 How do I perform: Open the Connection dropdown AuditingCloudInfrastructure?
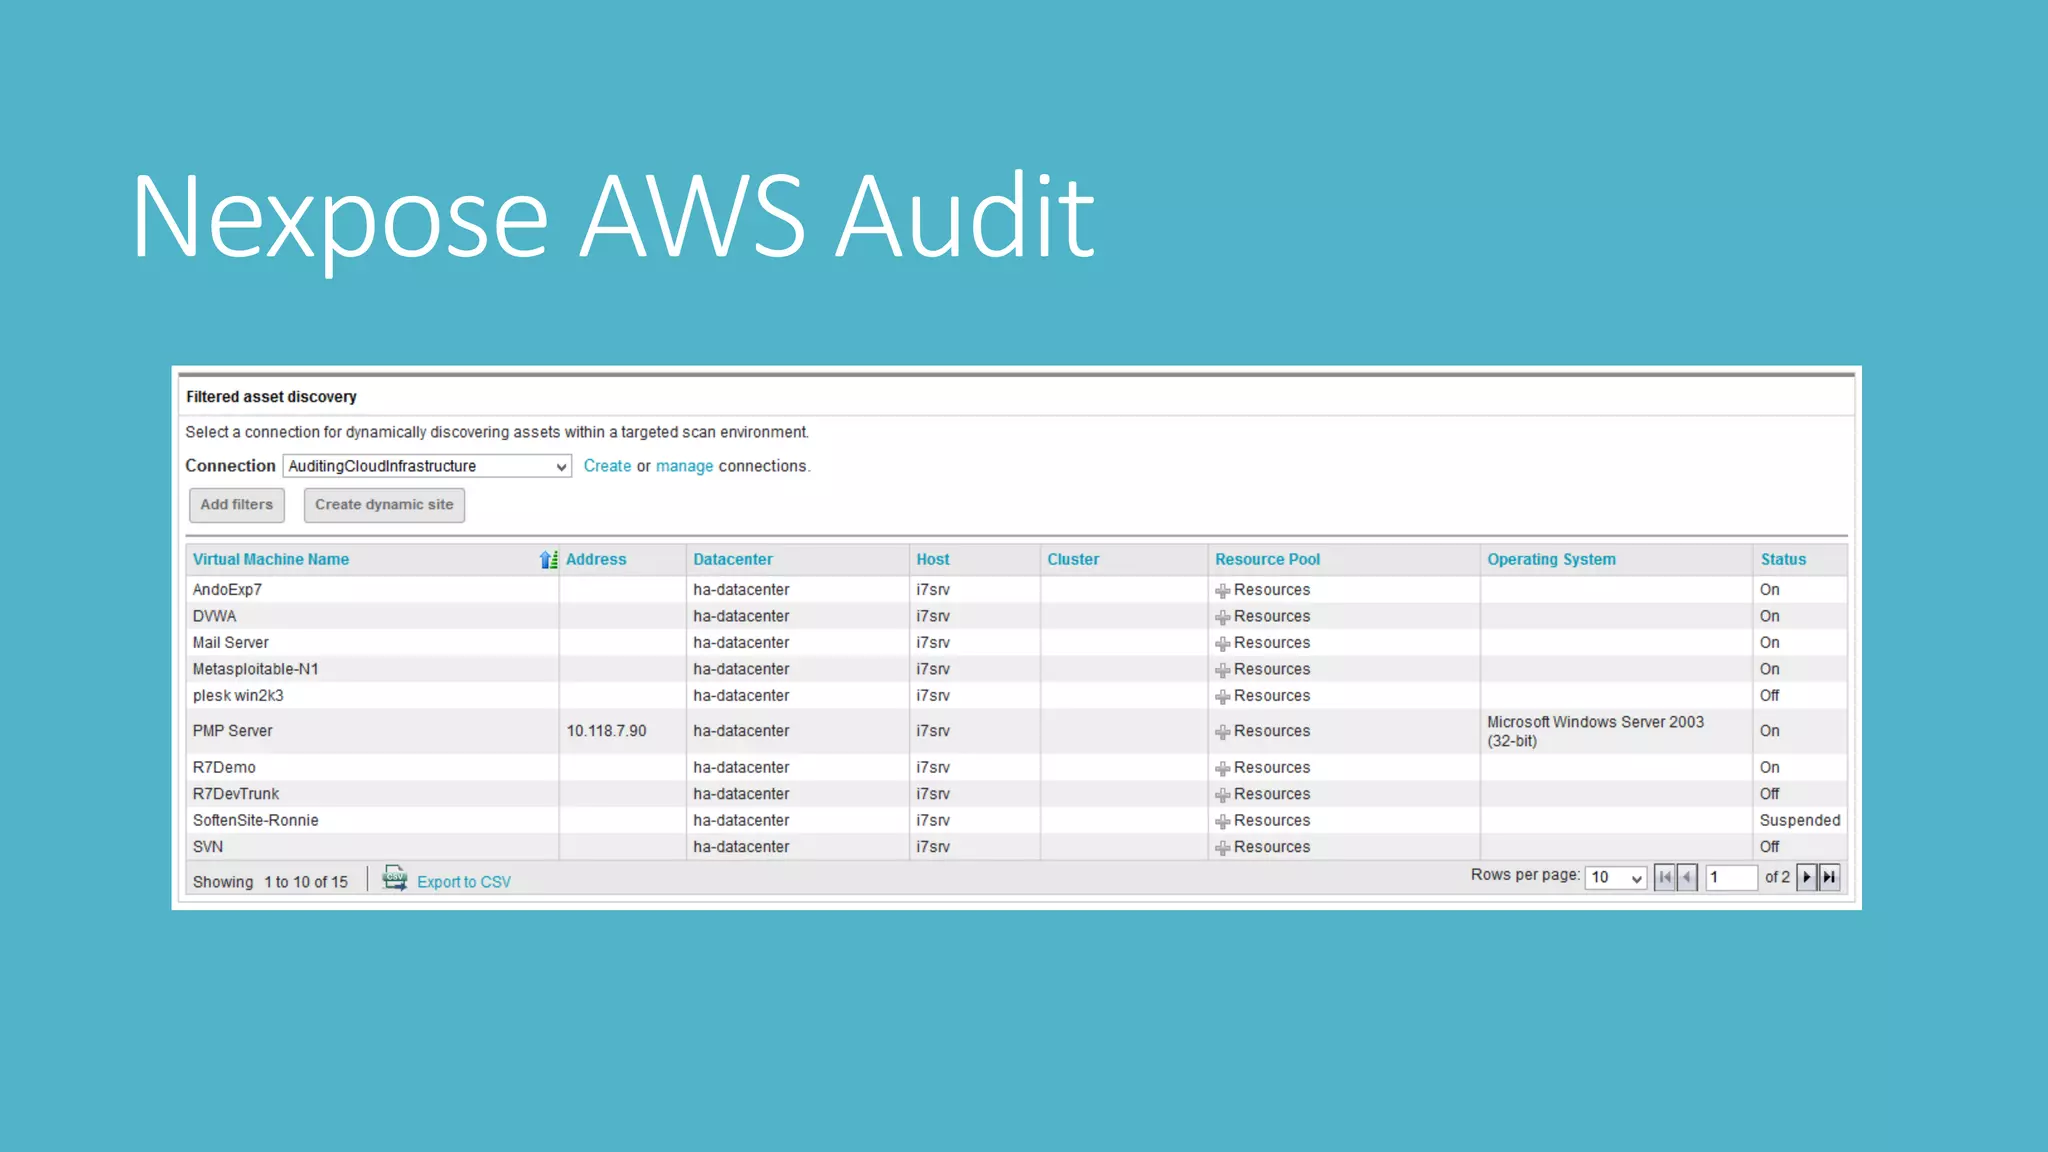[427, 466]
